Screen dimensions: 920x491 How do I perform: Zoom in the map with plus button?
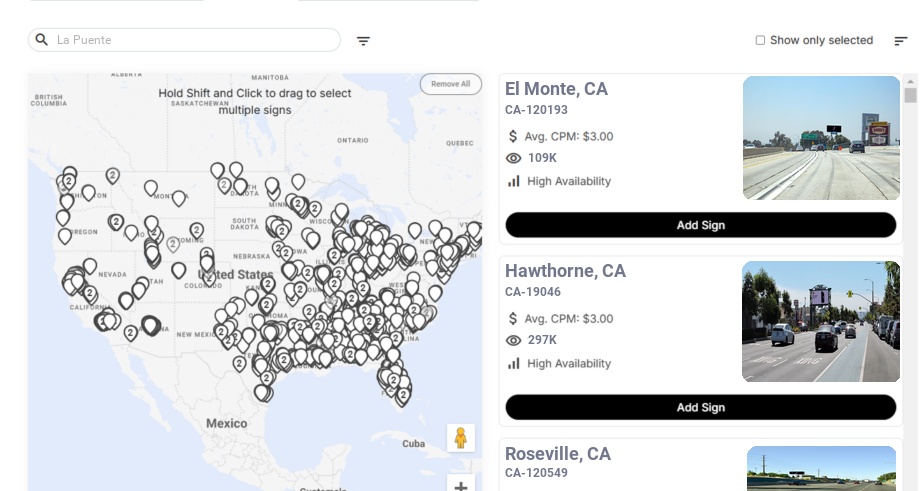pos(461,486)
